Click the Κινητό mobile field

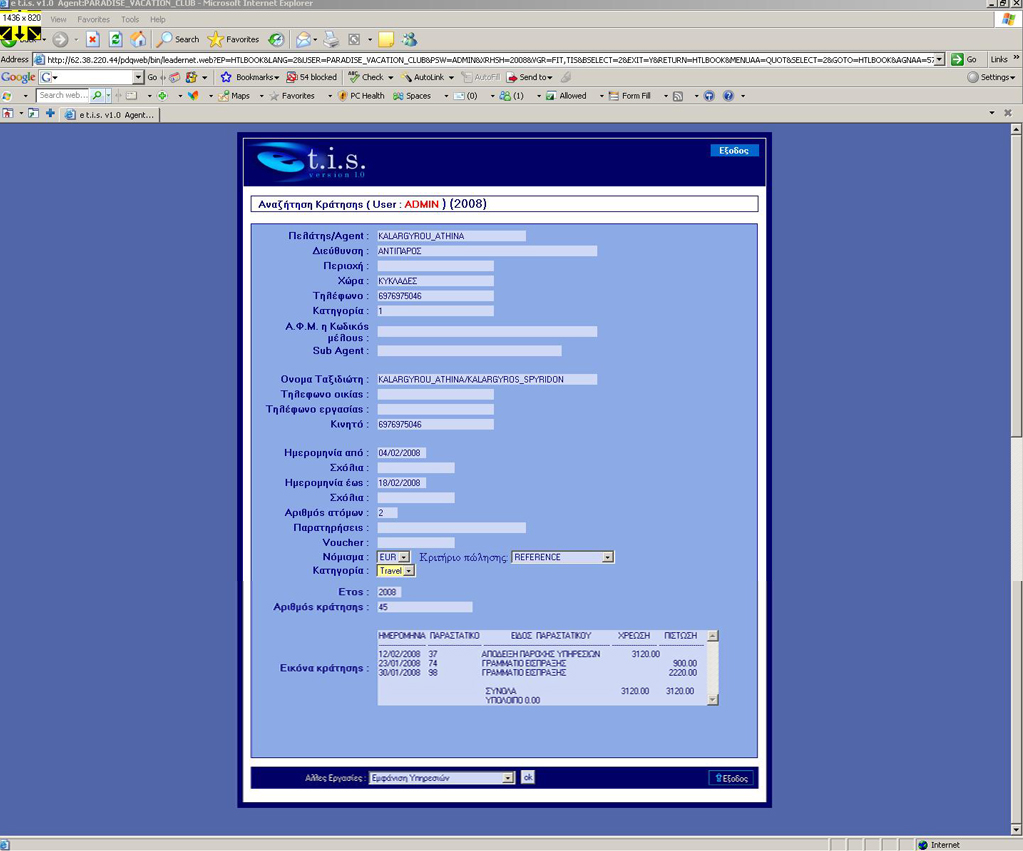click(x=436, y=425)
